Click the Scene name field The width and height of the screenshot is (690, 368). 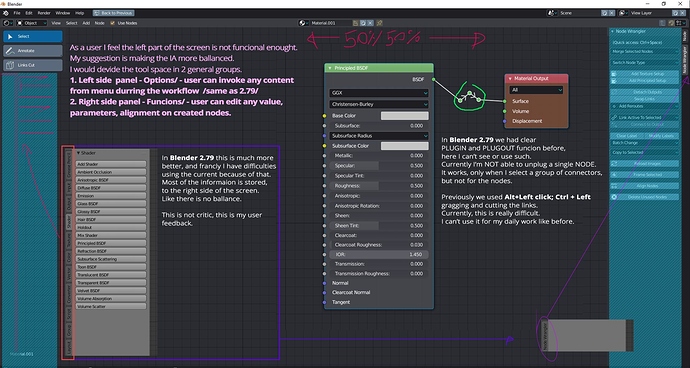580,13
